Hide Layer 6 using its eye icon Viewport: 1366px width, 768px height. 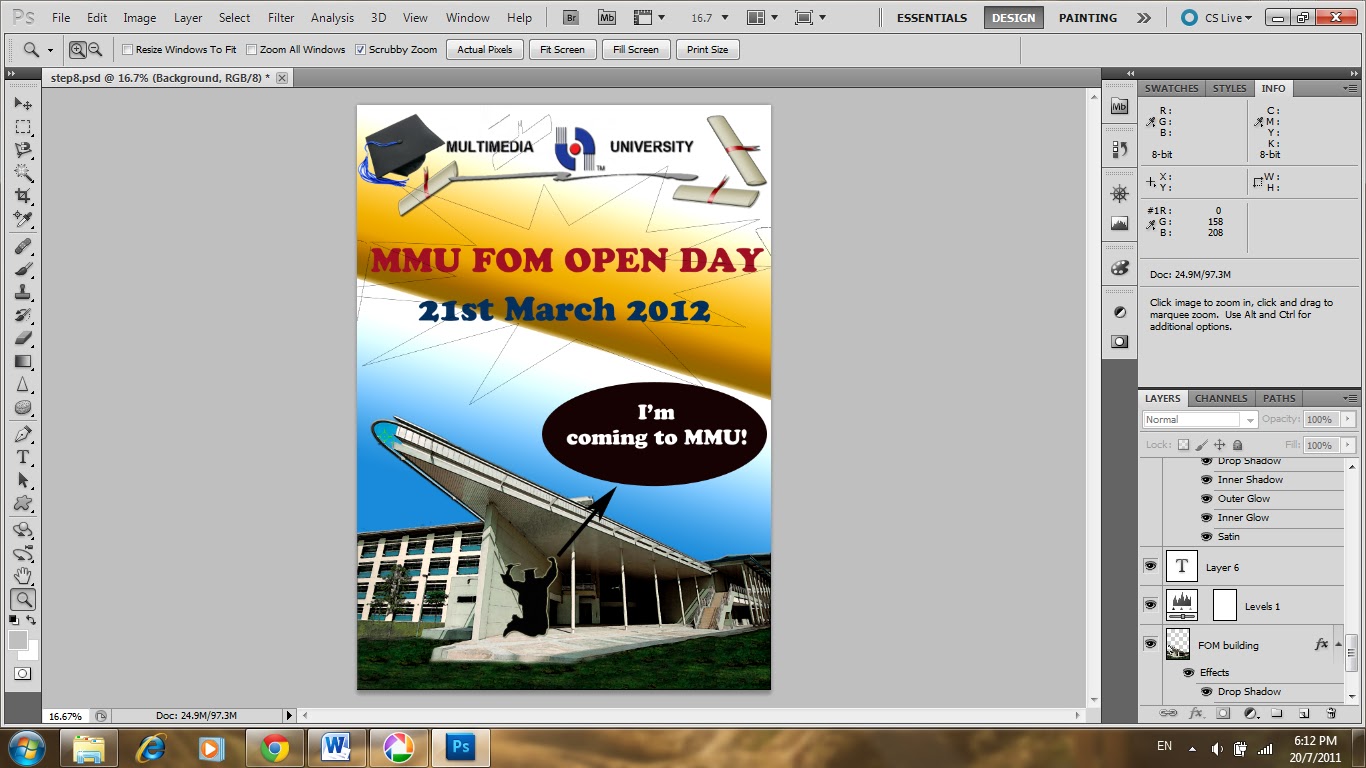coord(1150,566)
